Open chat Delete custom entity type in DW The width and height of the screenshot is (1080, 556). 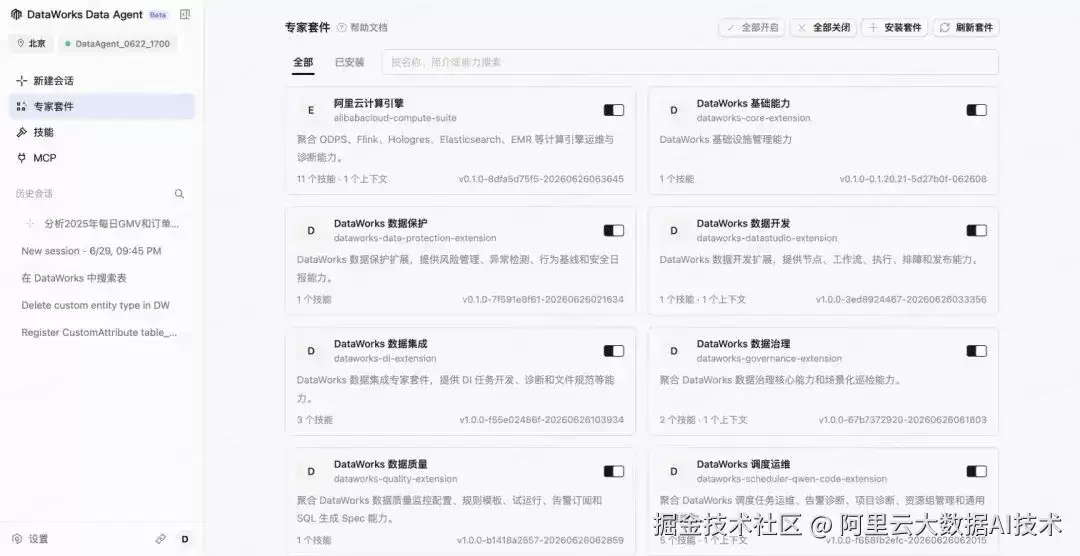(102, 305)
